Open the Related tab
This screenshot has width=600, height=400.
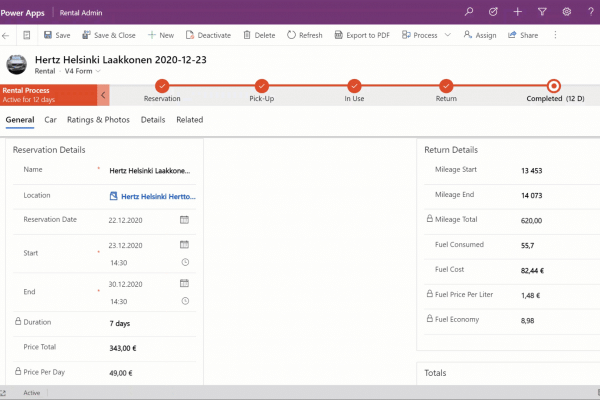(190, 120)
